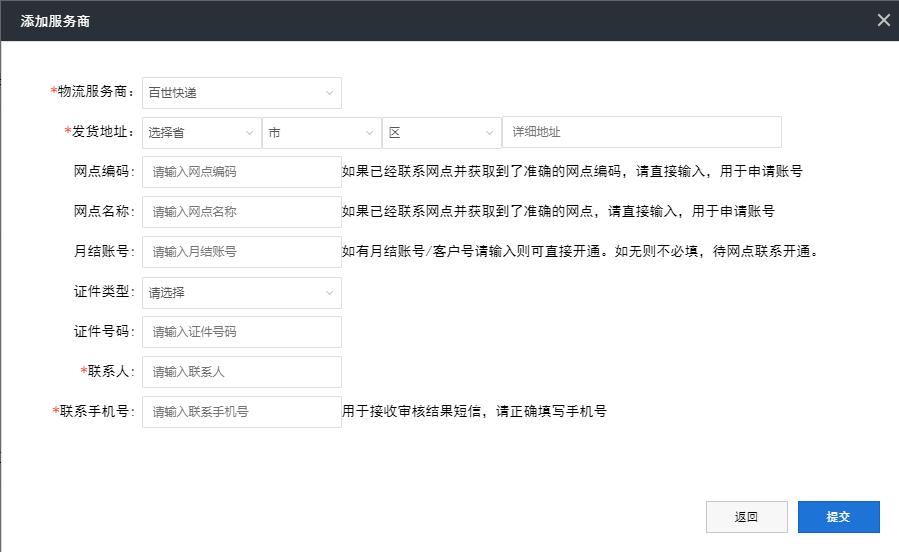Open the 市 city dropdown
This screenshot has height=552, width=899.
321,132
